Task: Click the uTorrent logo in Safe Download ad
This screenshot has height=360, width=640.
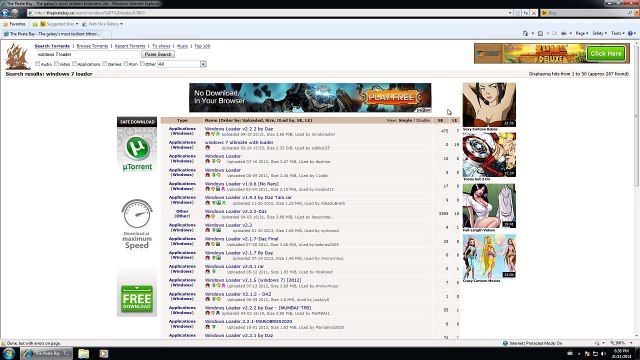Action: point(137,148)
